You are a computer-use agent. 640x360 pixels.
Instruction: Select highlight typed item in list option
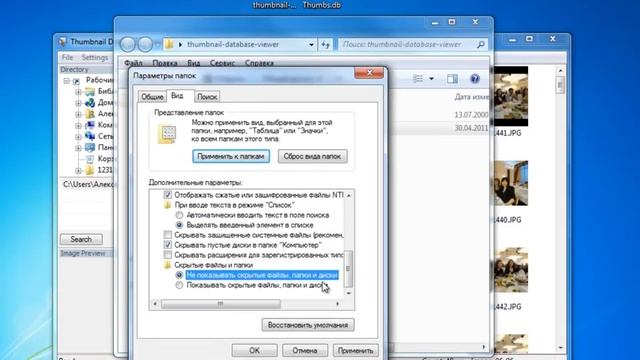(x=179, y=225)
